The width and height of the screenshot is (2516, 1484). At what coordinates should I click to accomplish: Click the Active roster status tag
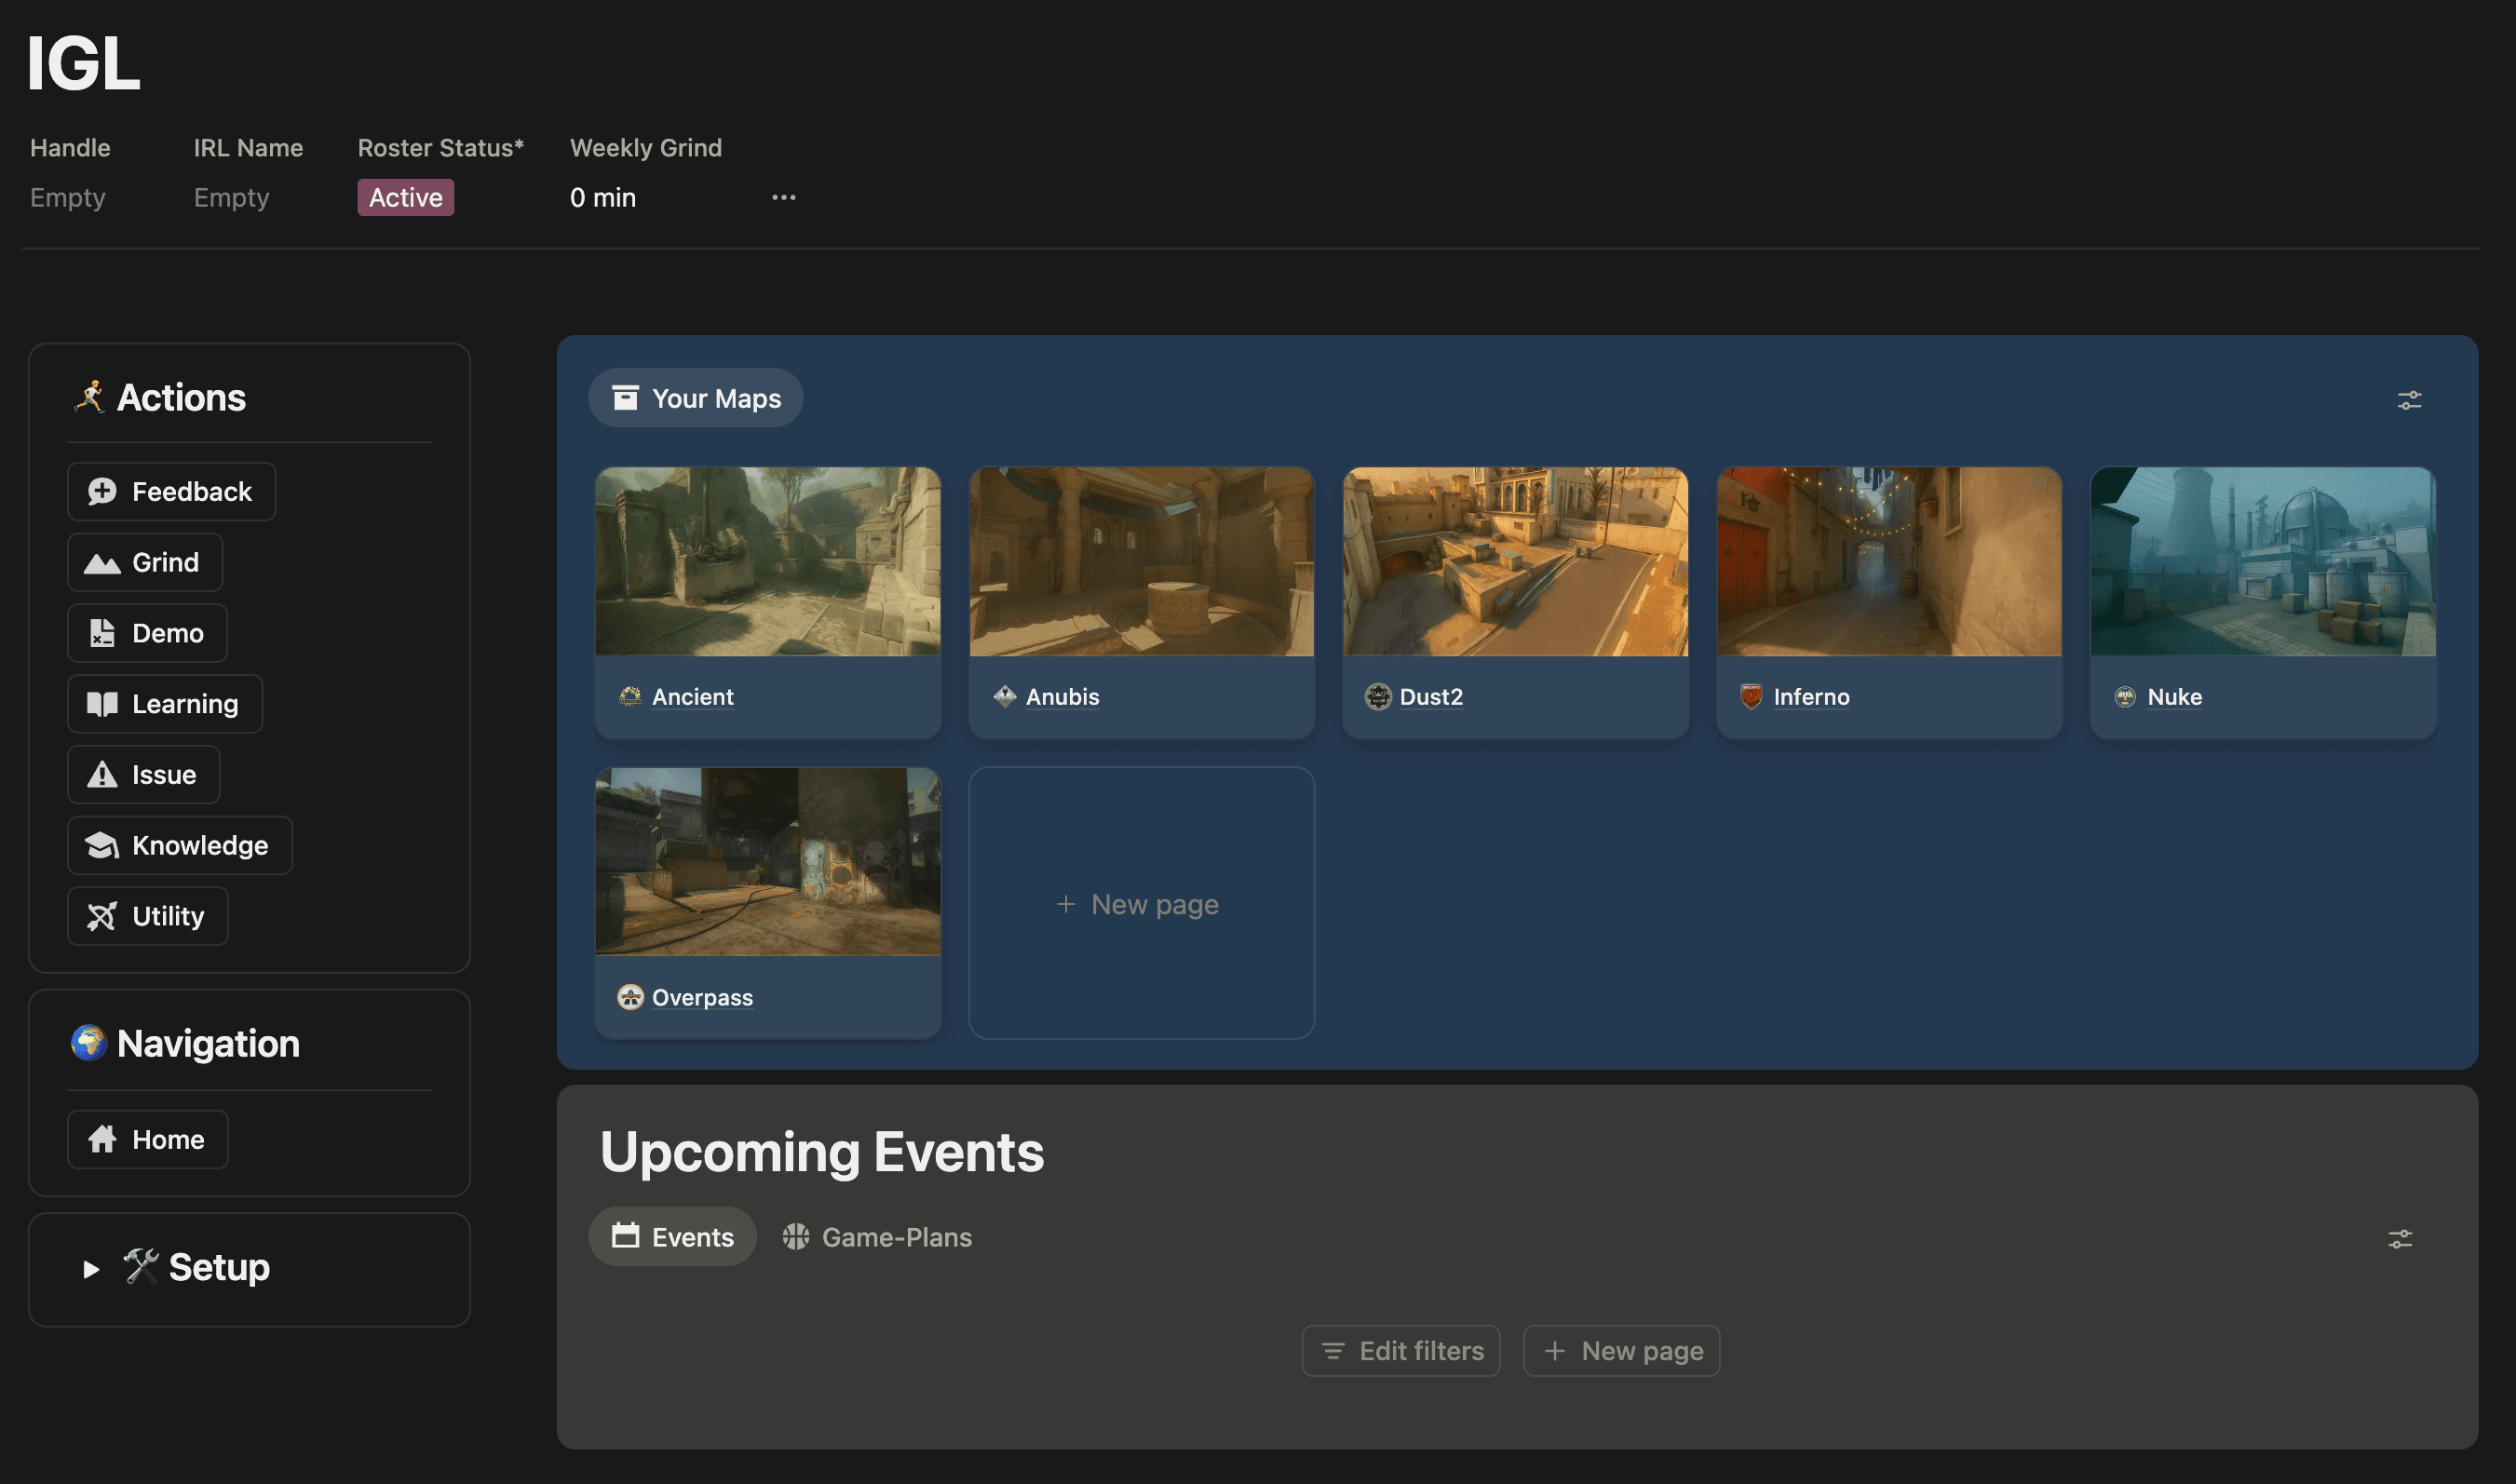click(405, 197)
